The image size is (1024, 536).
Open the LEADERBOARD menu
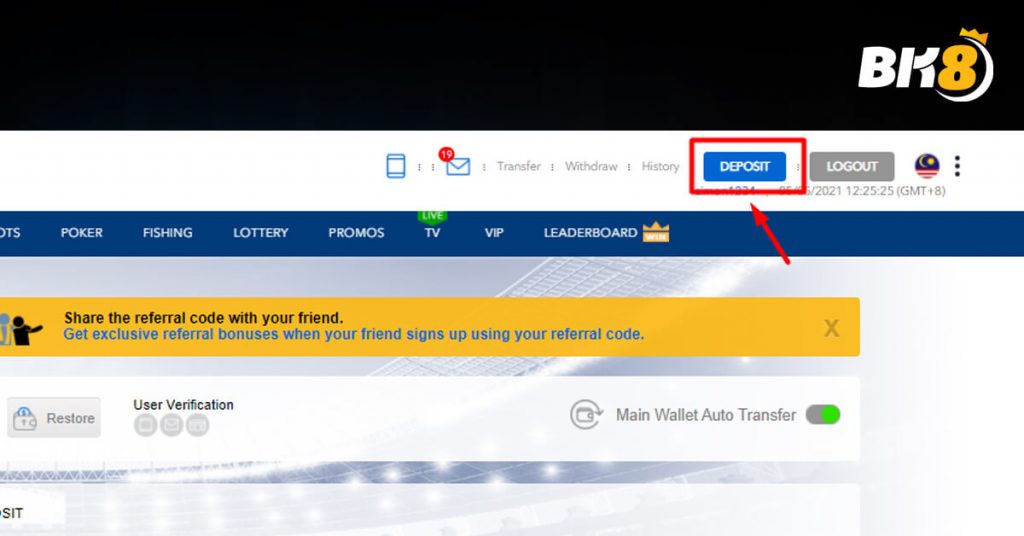[x=590, y=232]
